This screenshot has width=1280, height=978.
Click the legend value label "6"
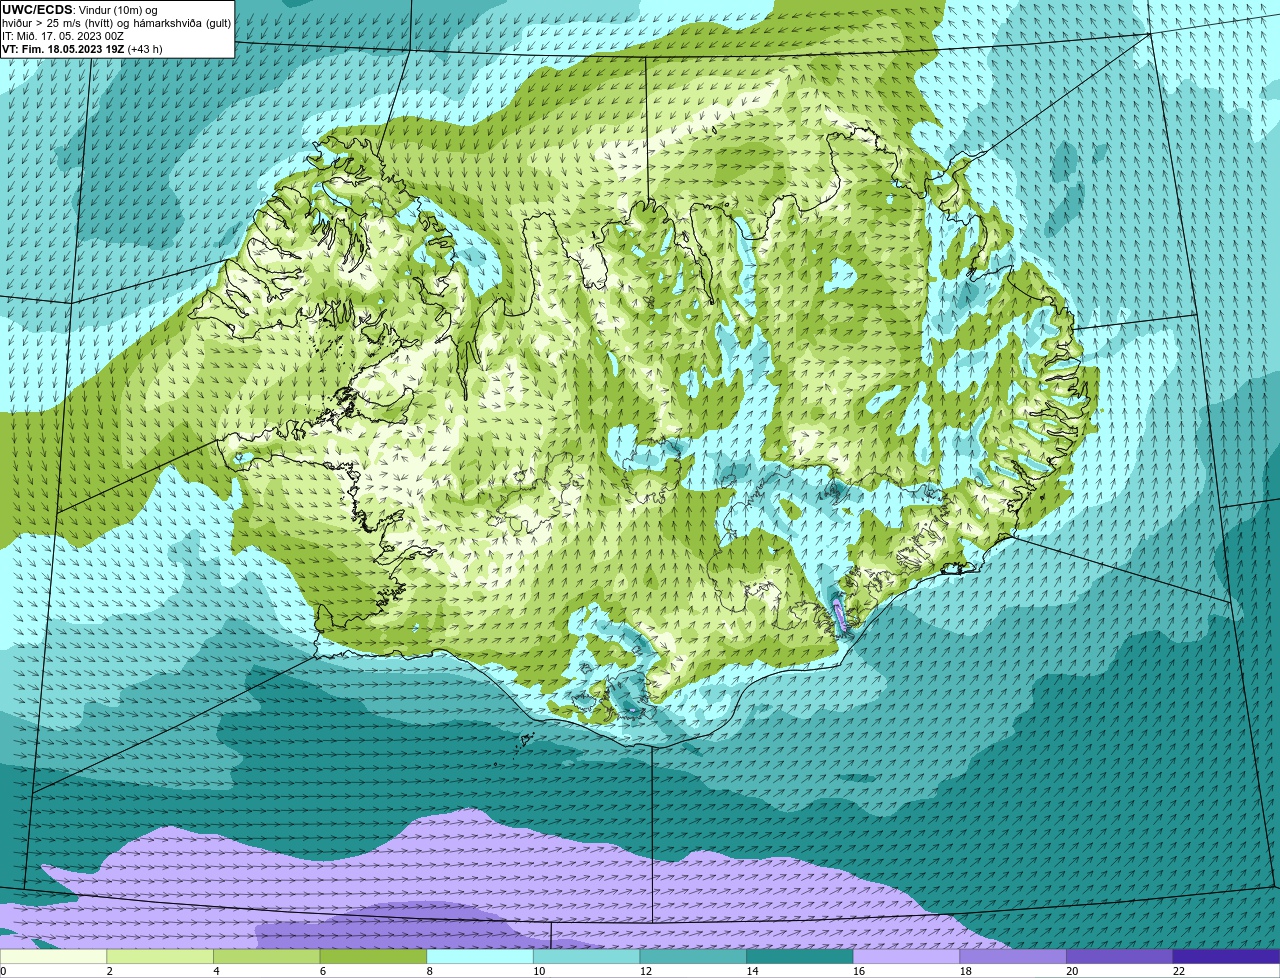click(323, 971)
